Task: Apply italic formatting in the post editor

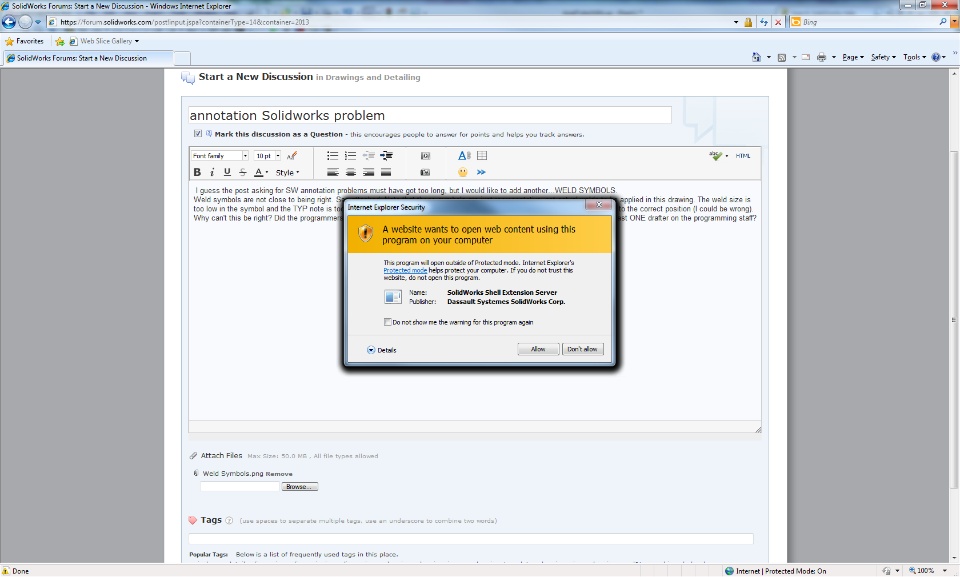Action: coord(212,173)
